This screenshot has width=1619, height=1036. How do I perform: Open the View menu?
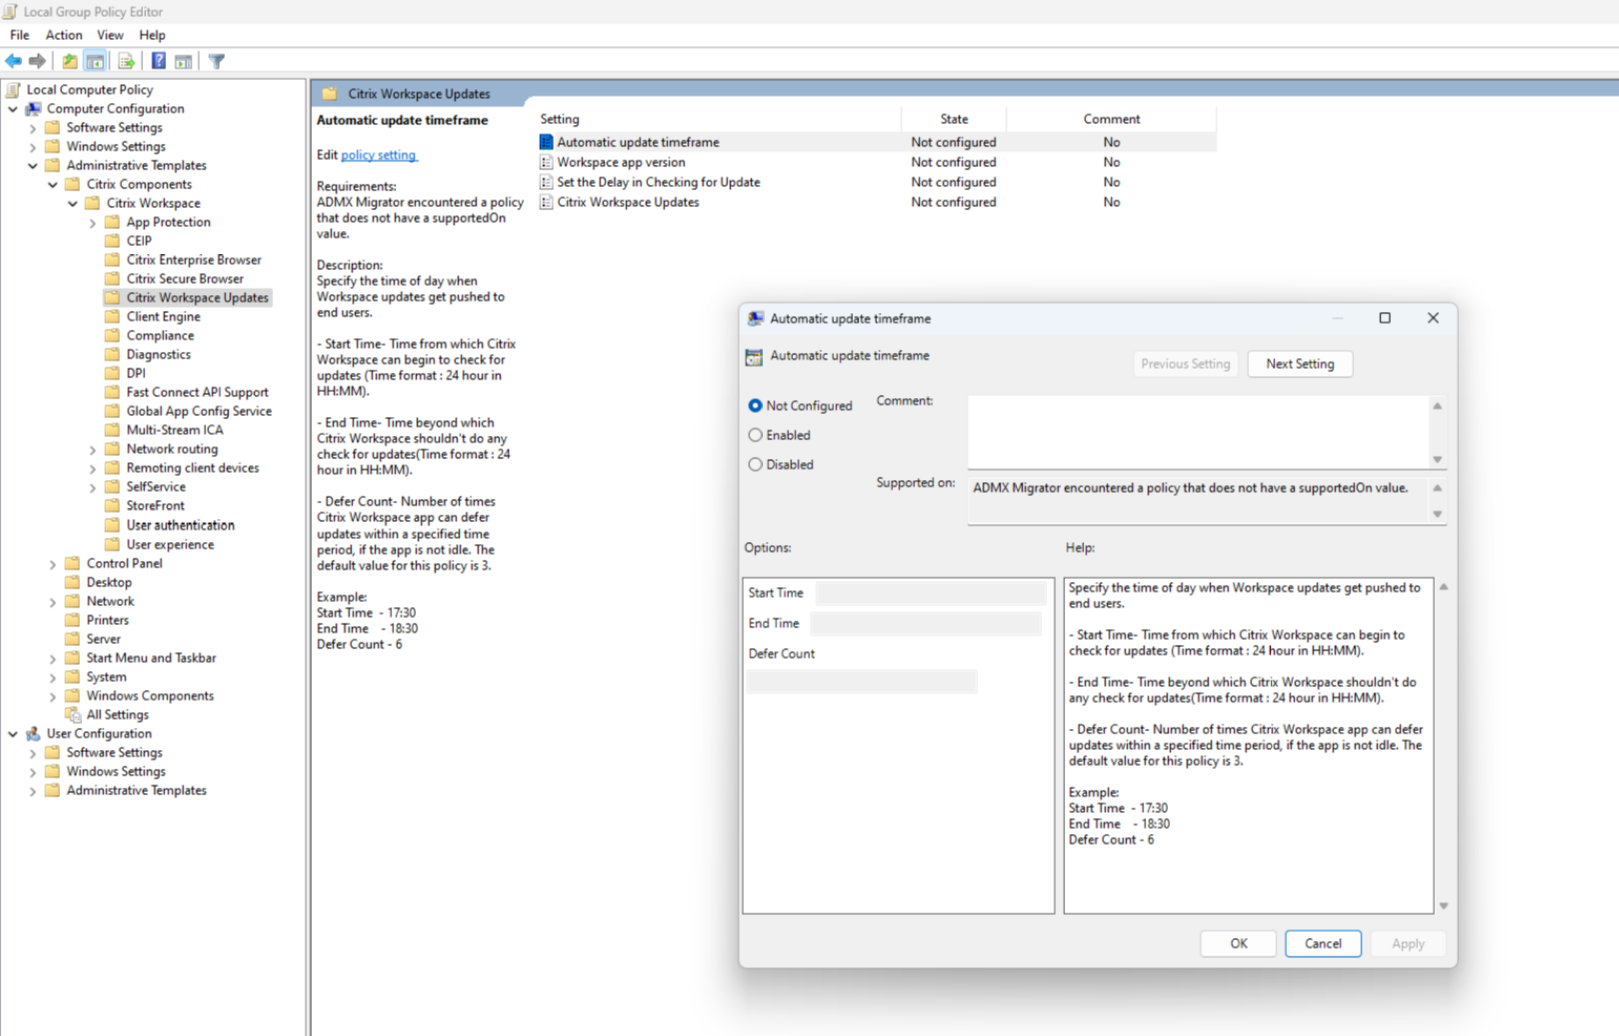[110, 34]
